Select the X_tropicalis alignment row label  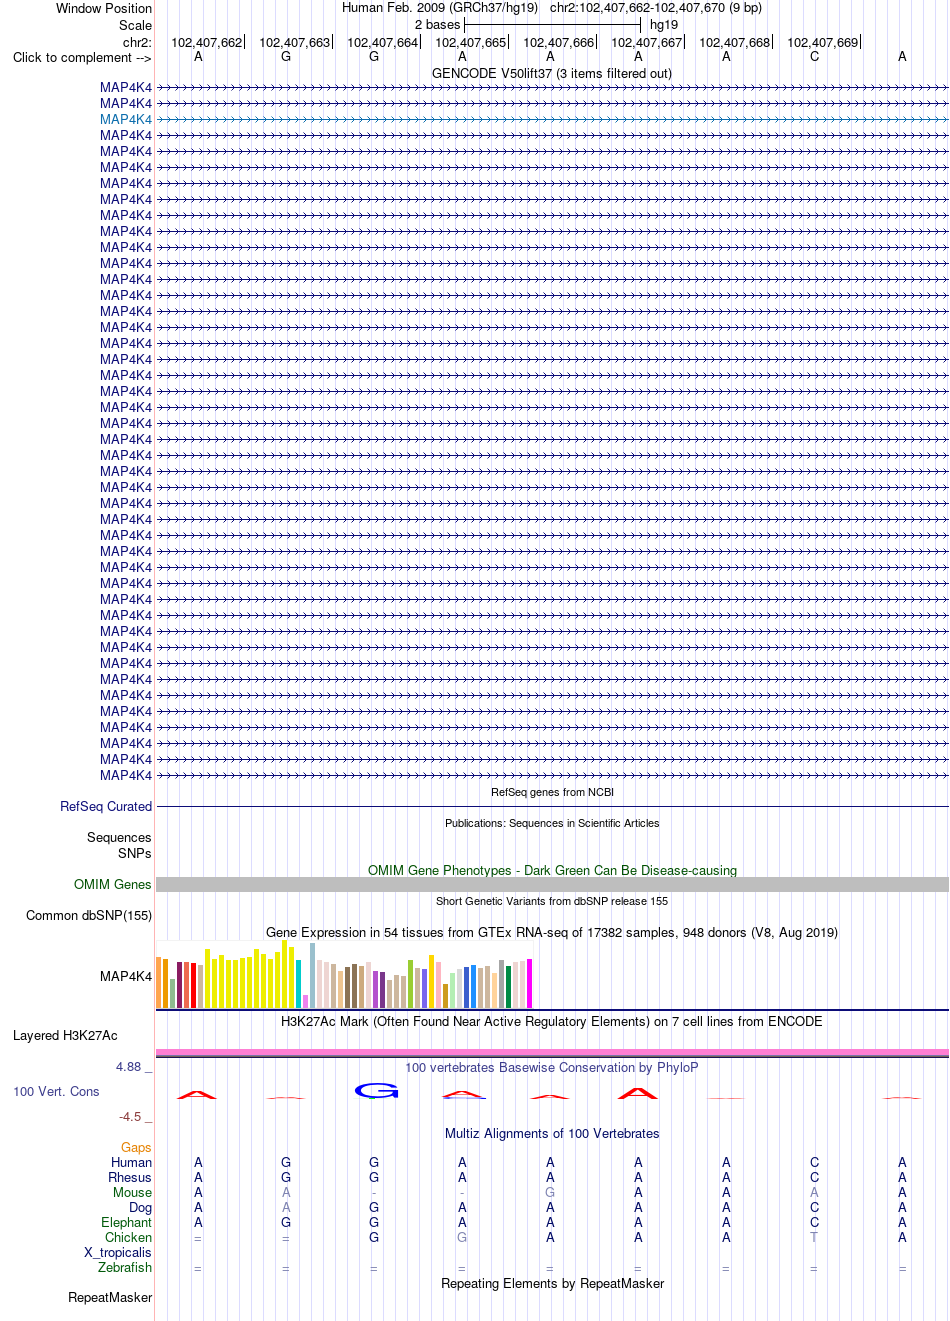pos(118,1252)
